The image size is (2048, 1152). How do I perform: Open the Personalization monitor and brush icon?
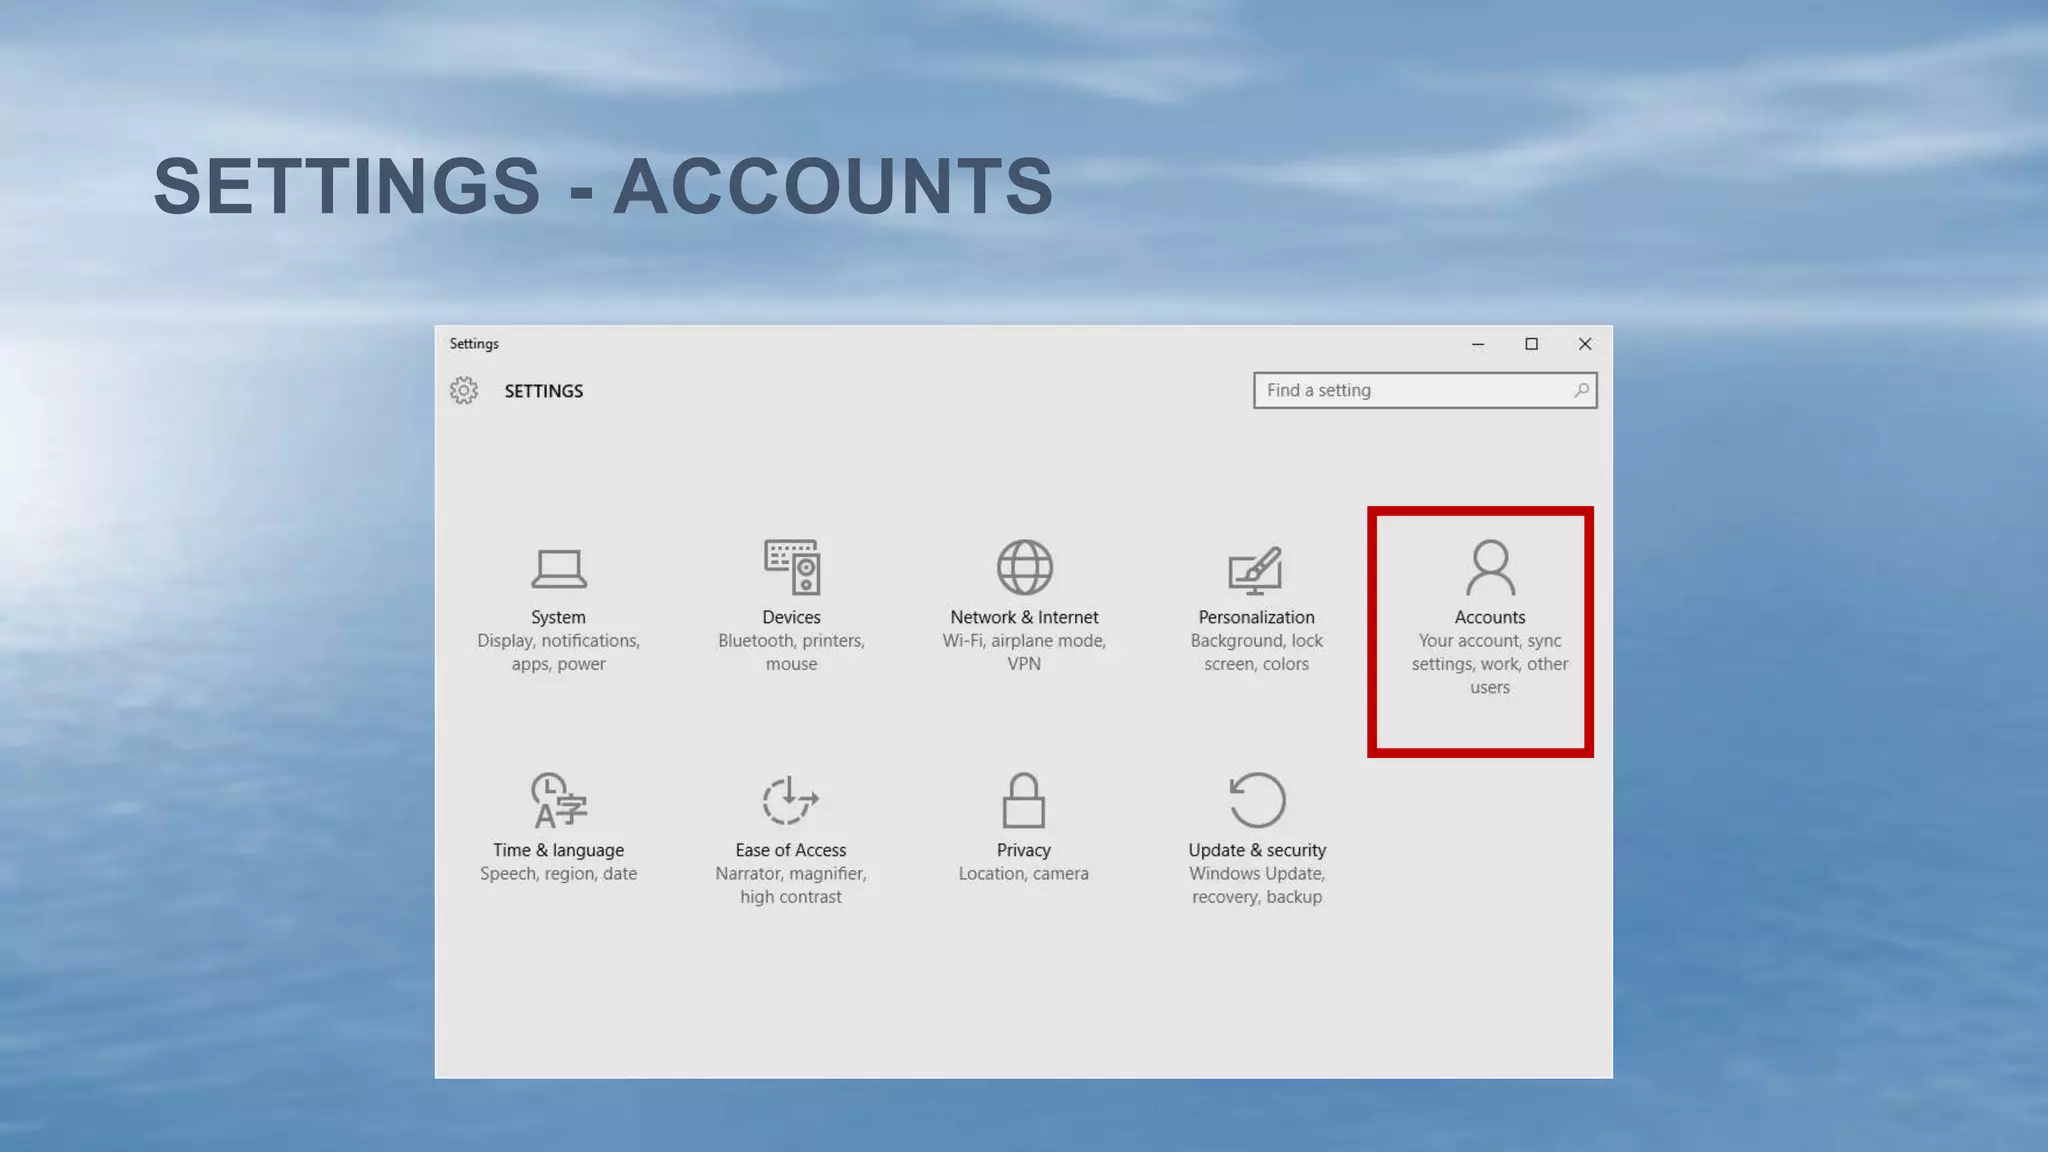pos(1256,569)
